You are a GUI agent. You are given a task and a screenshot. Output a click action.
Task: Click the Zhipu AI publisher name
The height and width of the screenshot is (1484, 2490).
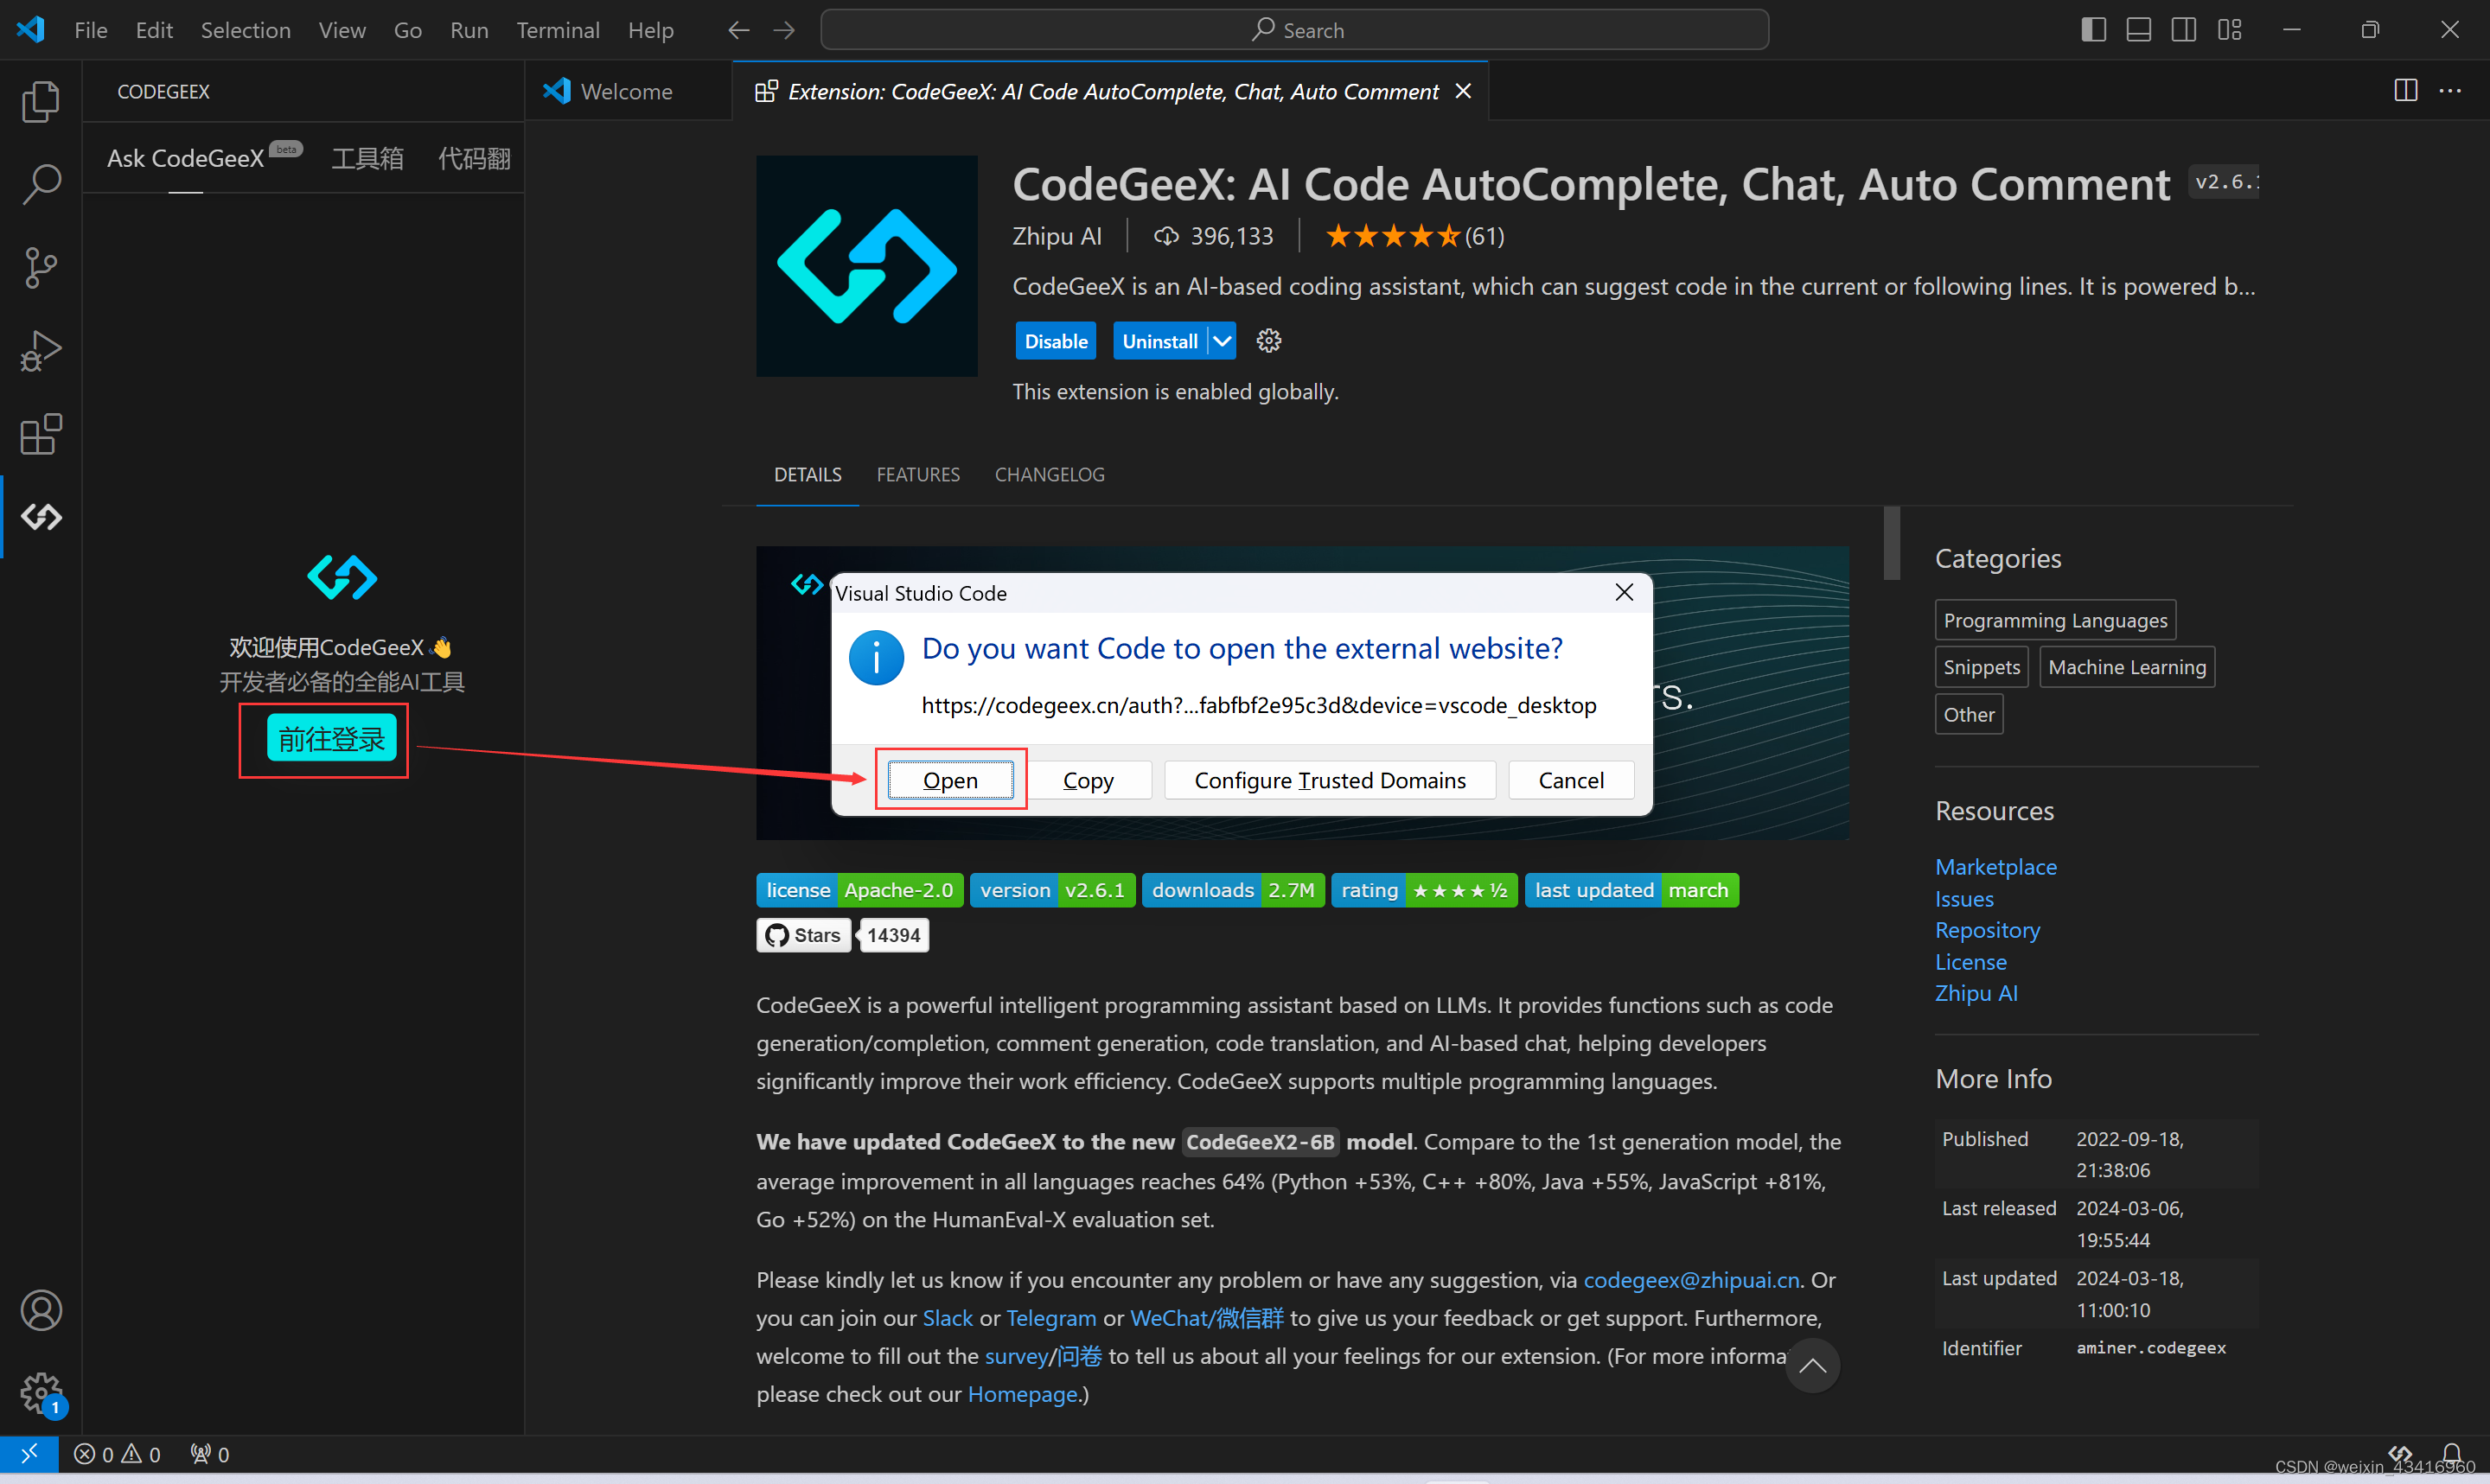1056,236
